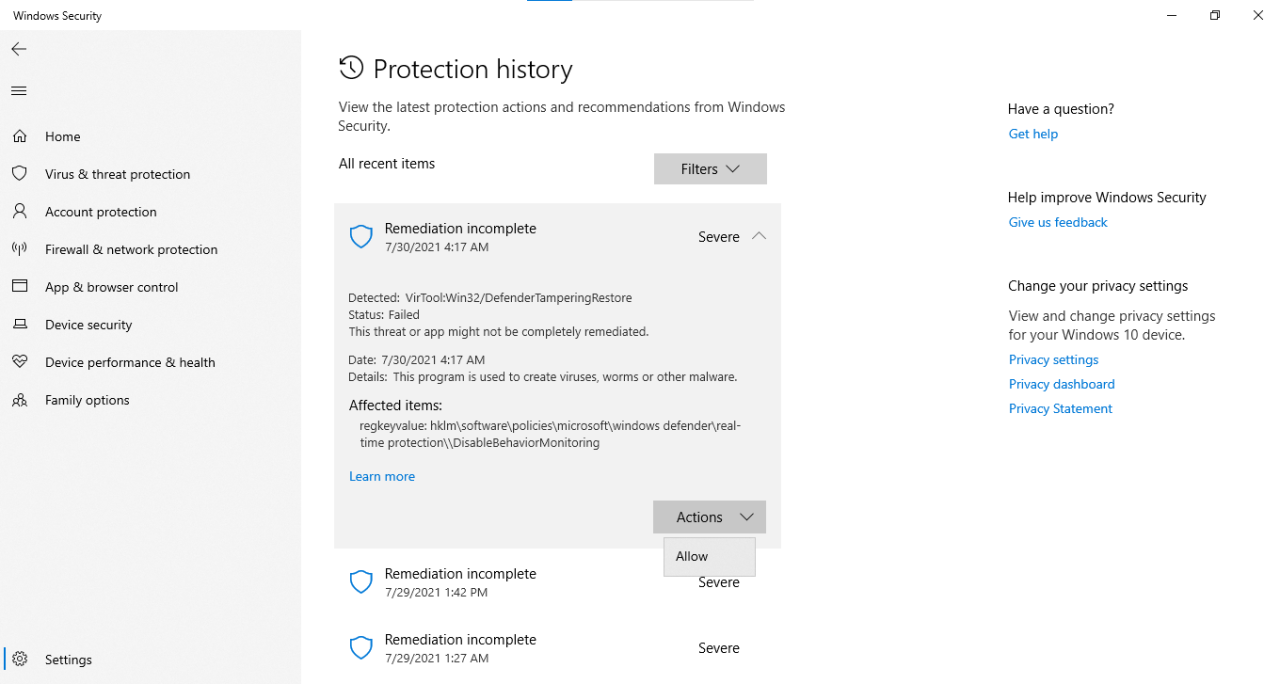
Task: Open the Learn more link
Action: click(382, 477)
